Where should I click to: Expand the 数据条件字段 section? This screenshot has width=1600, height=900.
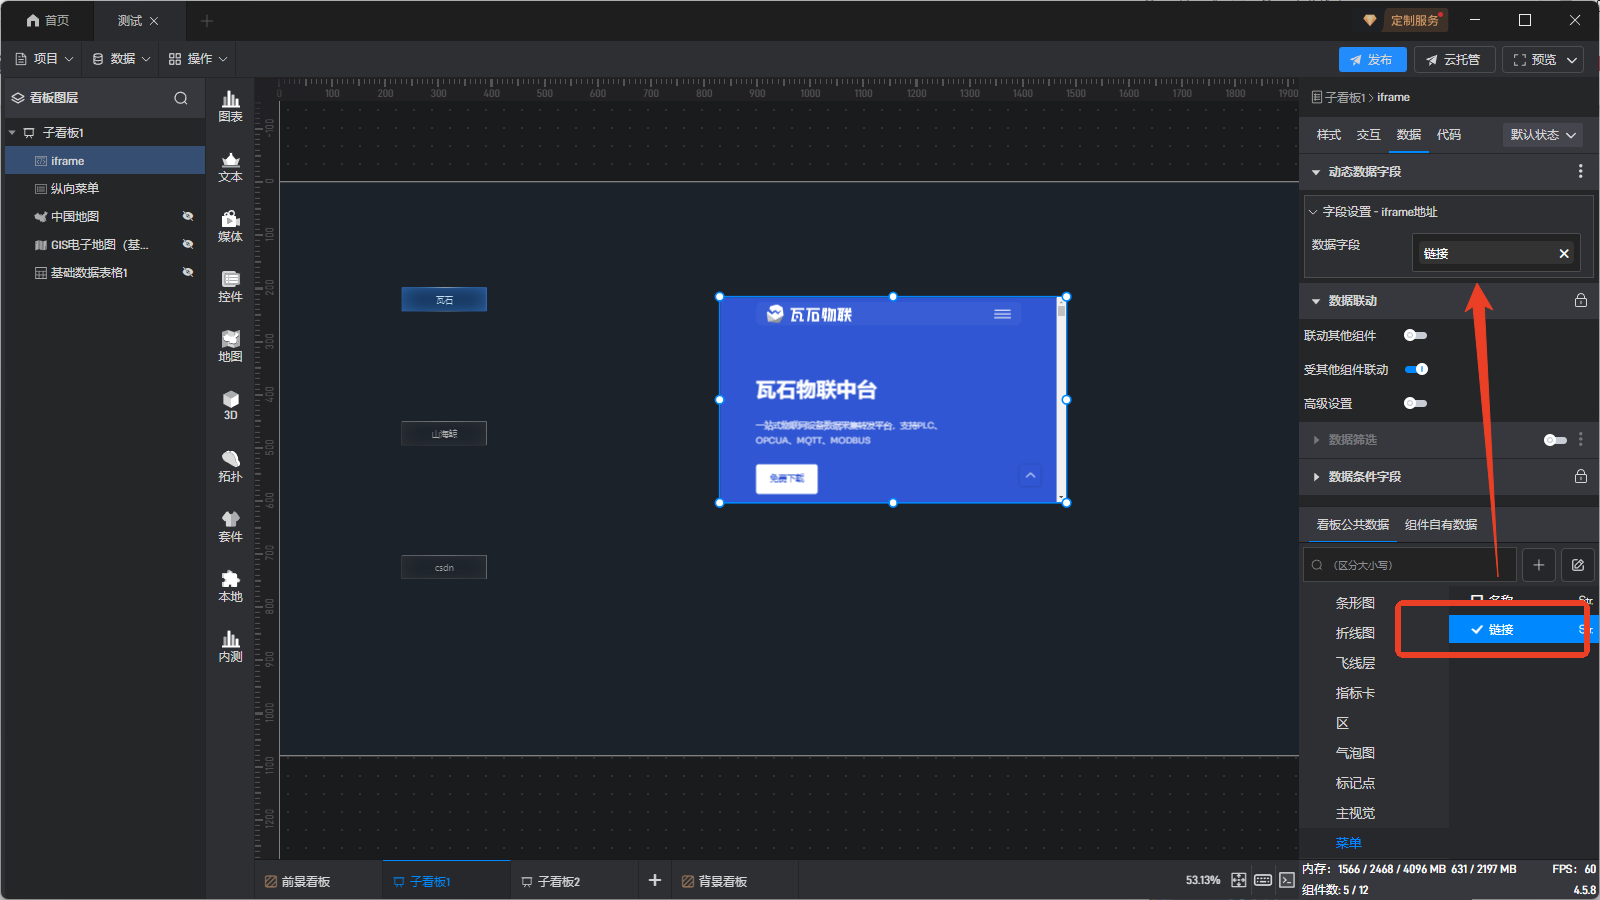click(x=1316, y=477)
